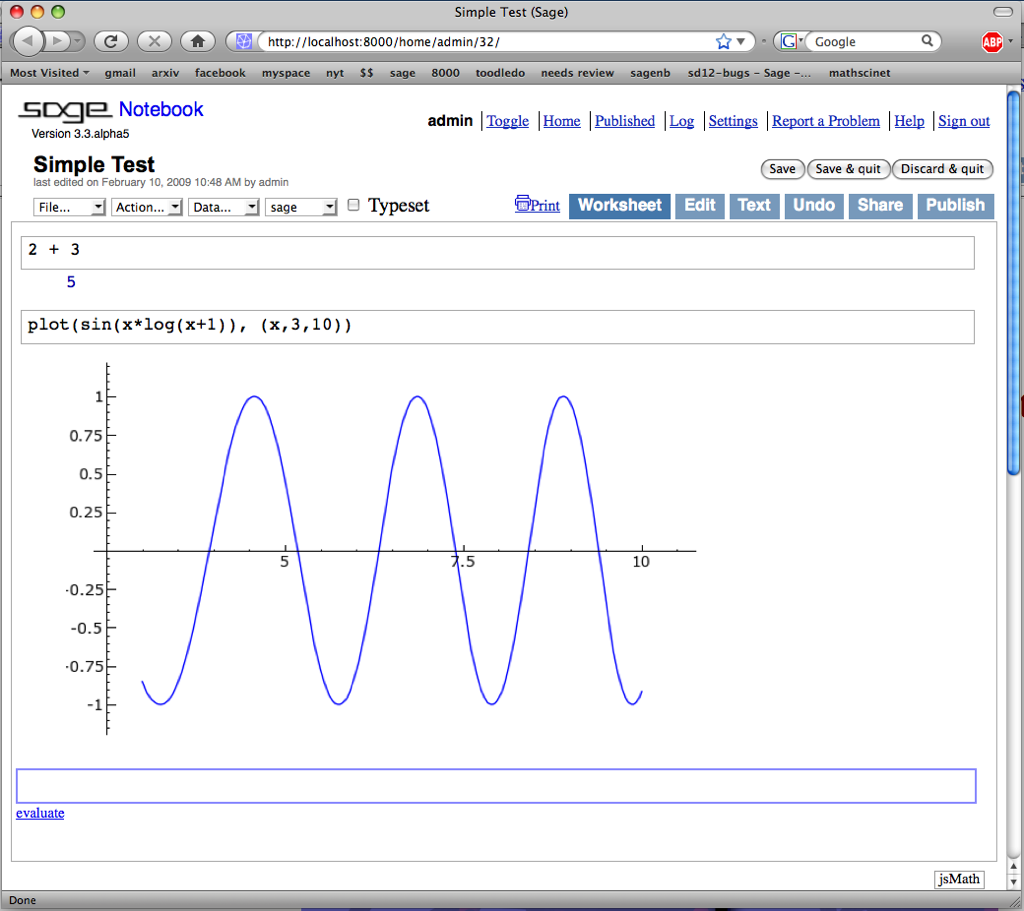The image size is (1024, 911).
Task: Click the Save & quit button
Action: coord(848,169)
